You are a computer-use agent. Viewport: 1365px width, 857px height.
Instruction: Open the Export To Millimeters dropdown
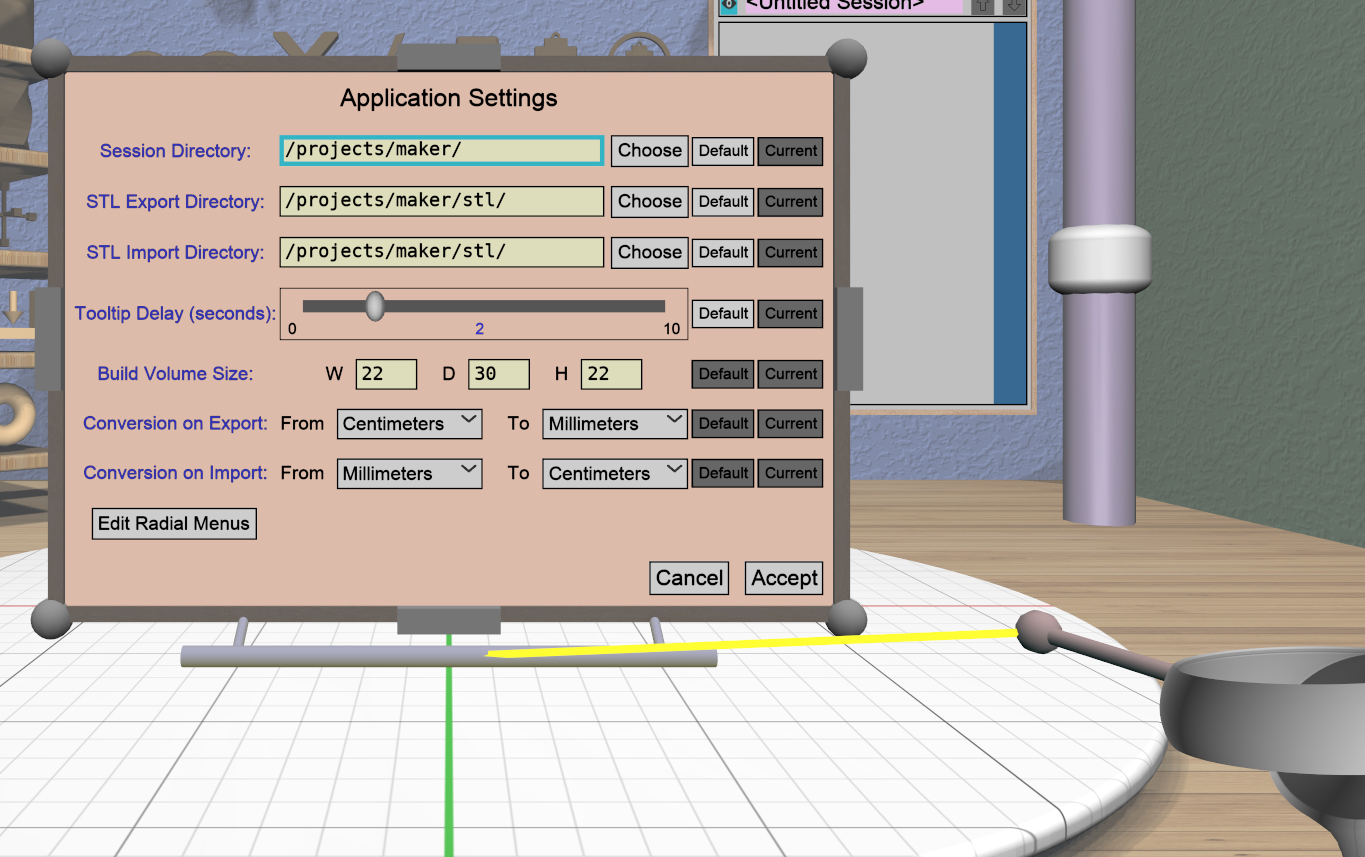click(x=614, y=424)
